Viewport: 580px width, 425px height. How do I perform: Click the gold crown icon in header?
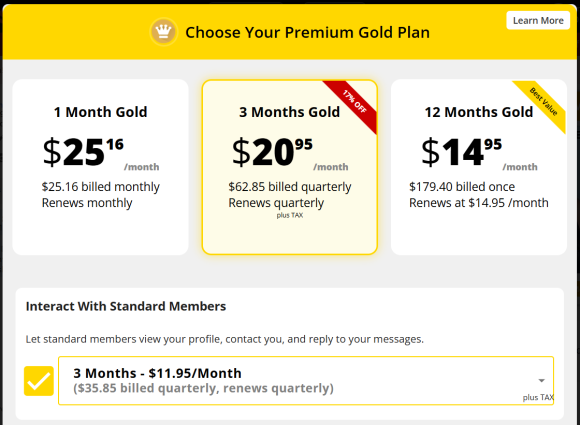tap(163, 32)
